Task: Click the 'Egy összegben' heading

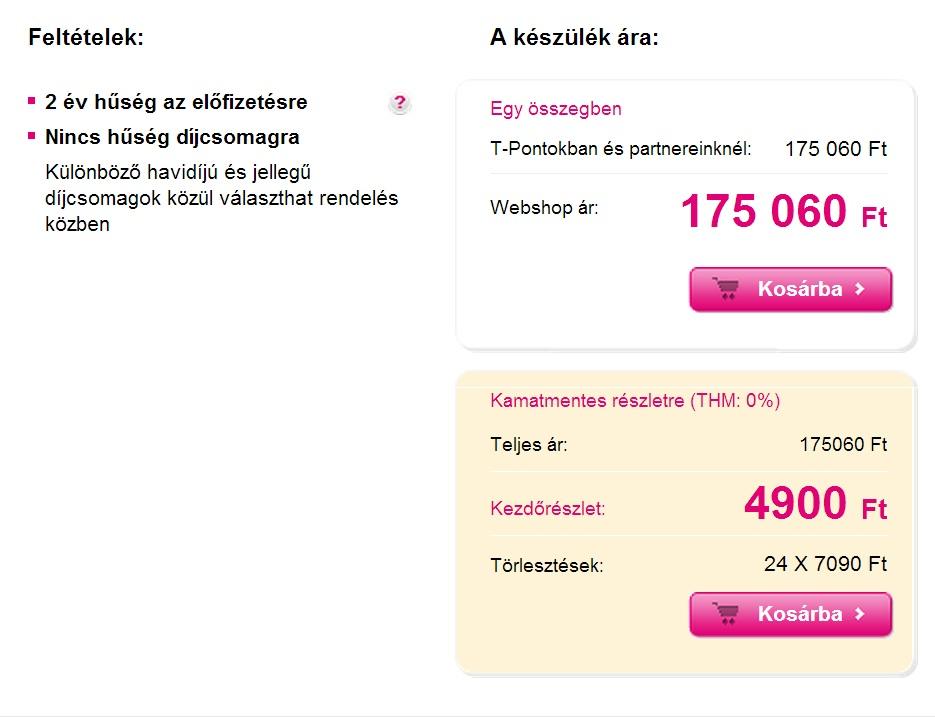Action: click(556, 109)
